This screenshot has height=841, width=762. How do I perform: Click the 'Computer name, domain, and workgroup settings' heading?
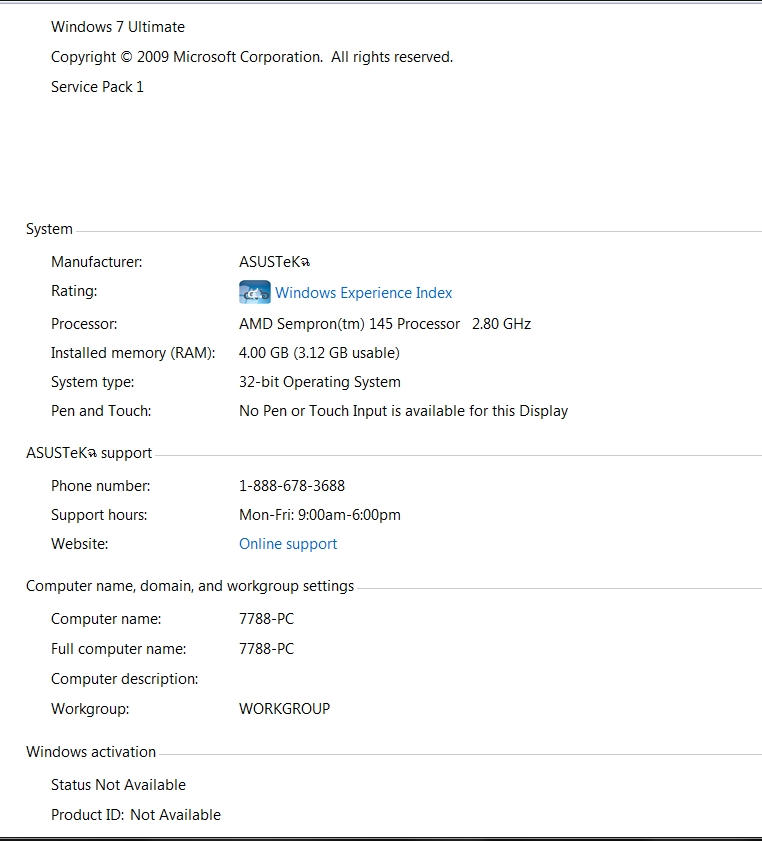tap(190, 586)
